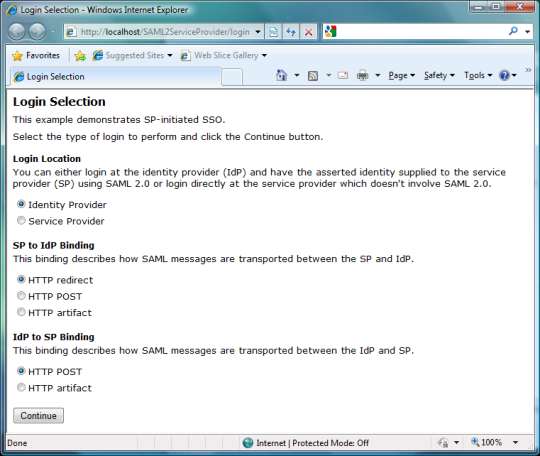Image resolution: width=540 pixels, height=456 pixels.
Task: Open recent pages dropdown beside Forward button
Action: [x=53, y=32]
